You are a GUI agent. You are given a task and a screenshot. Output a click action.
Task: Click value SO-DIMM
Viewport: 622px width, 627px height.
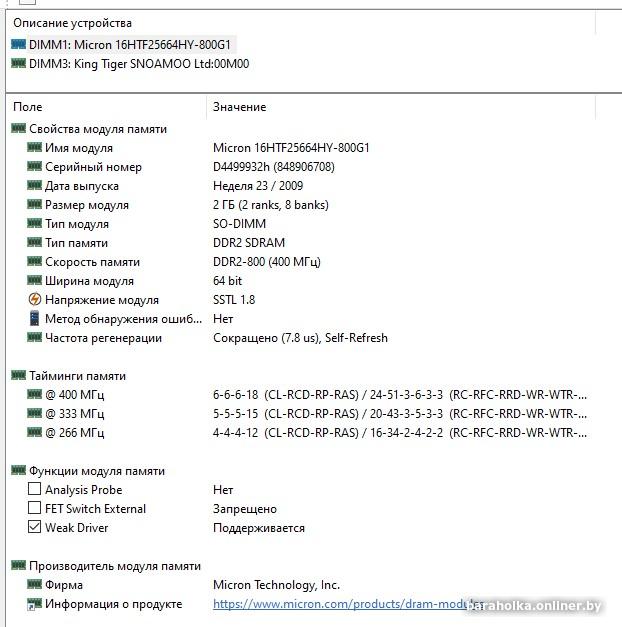[x=239, y=224]
